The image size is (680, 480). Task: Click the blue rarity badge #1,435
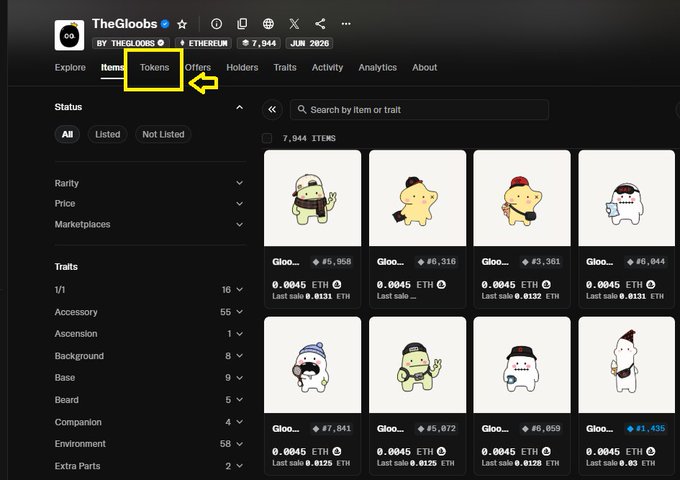[x=646, y=429]
